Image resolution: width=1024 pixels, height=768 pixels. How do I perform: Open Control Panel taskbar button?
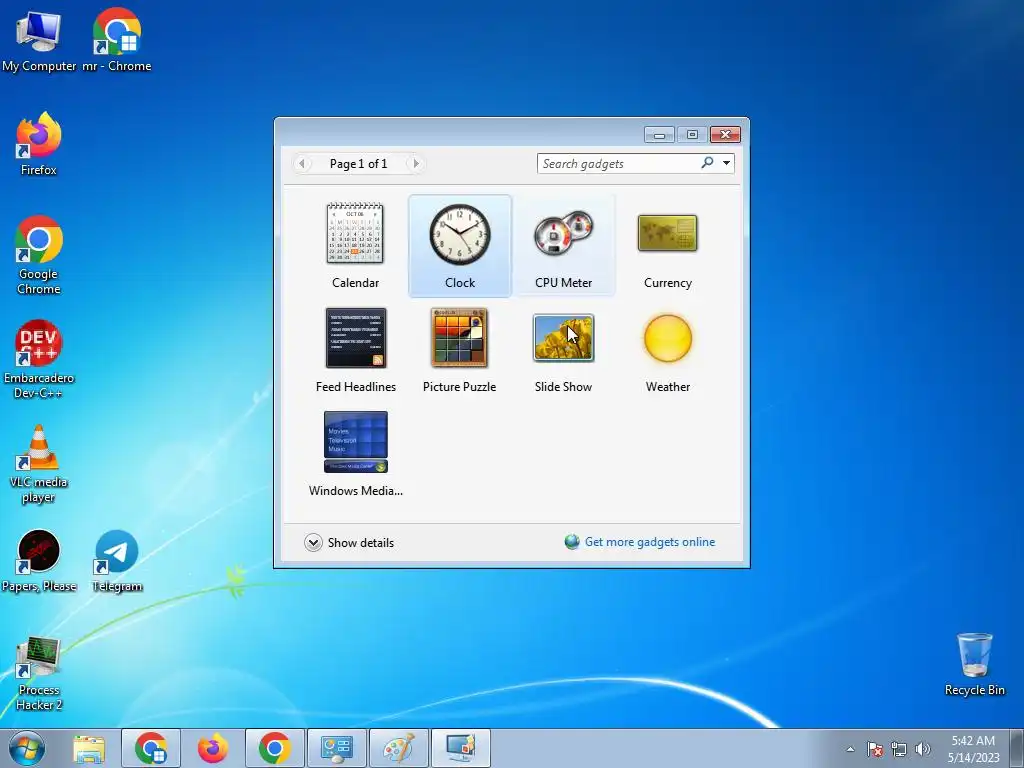click(x=337, y=748)
